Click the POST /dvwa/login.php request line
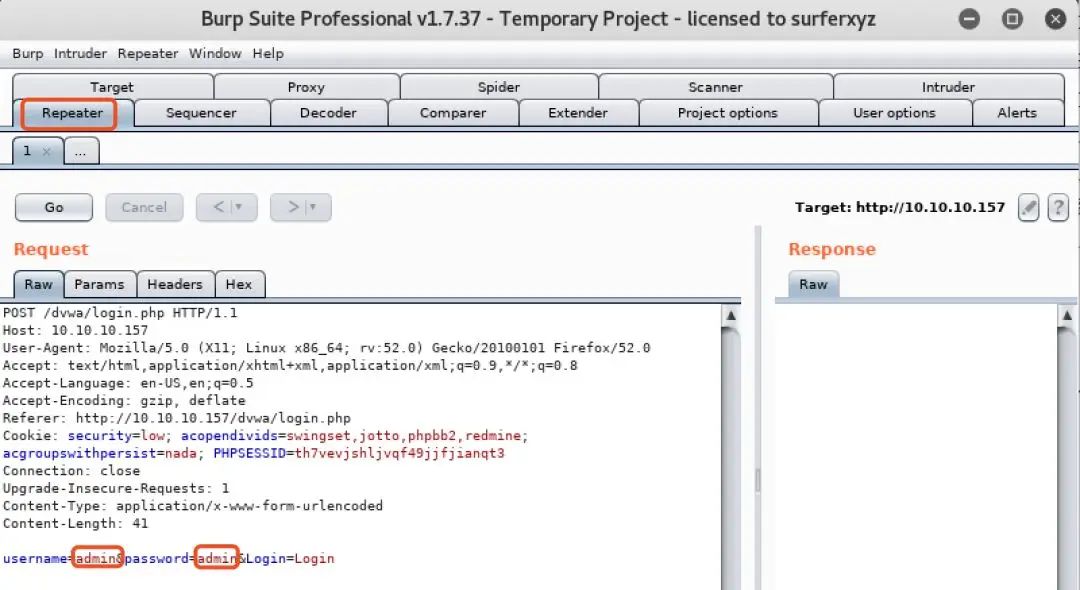The width and height of the screenshot is (1080, 590). tap(120, 313)
